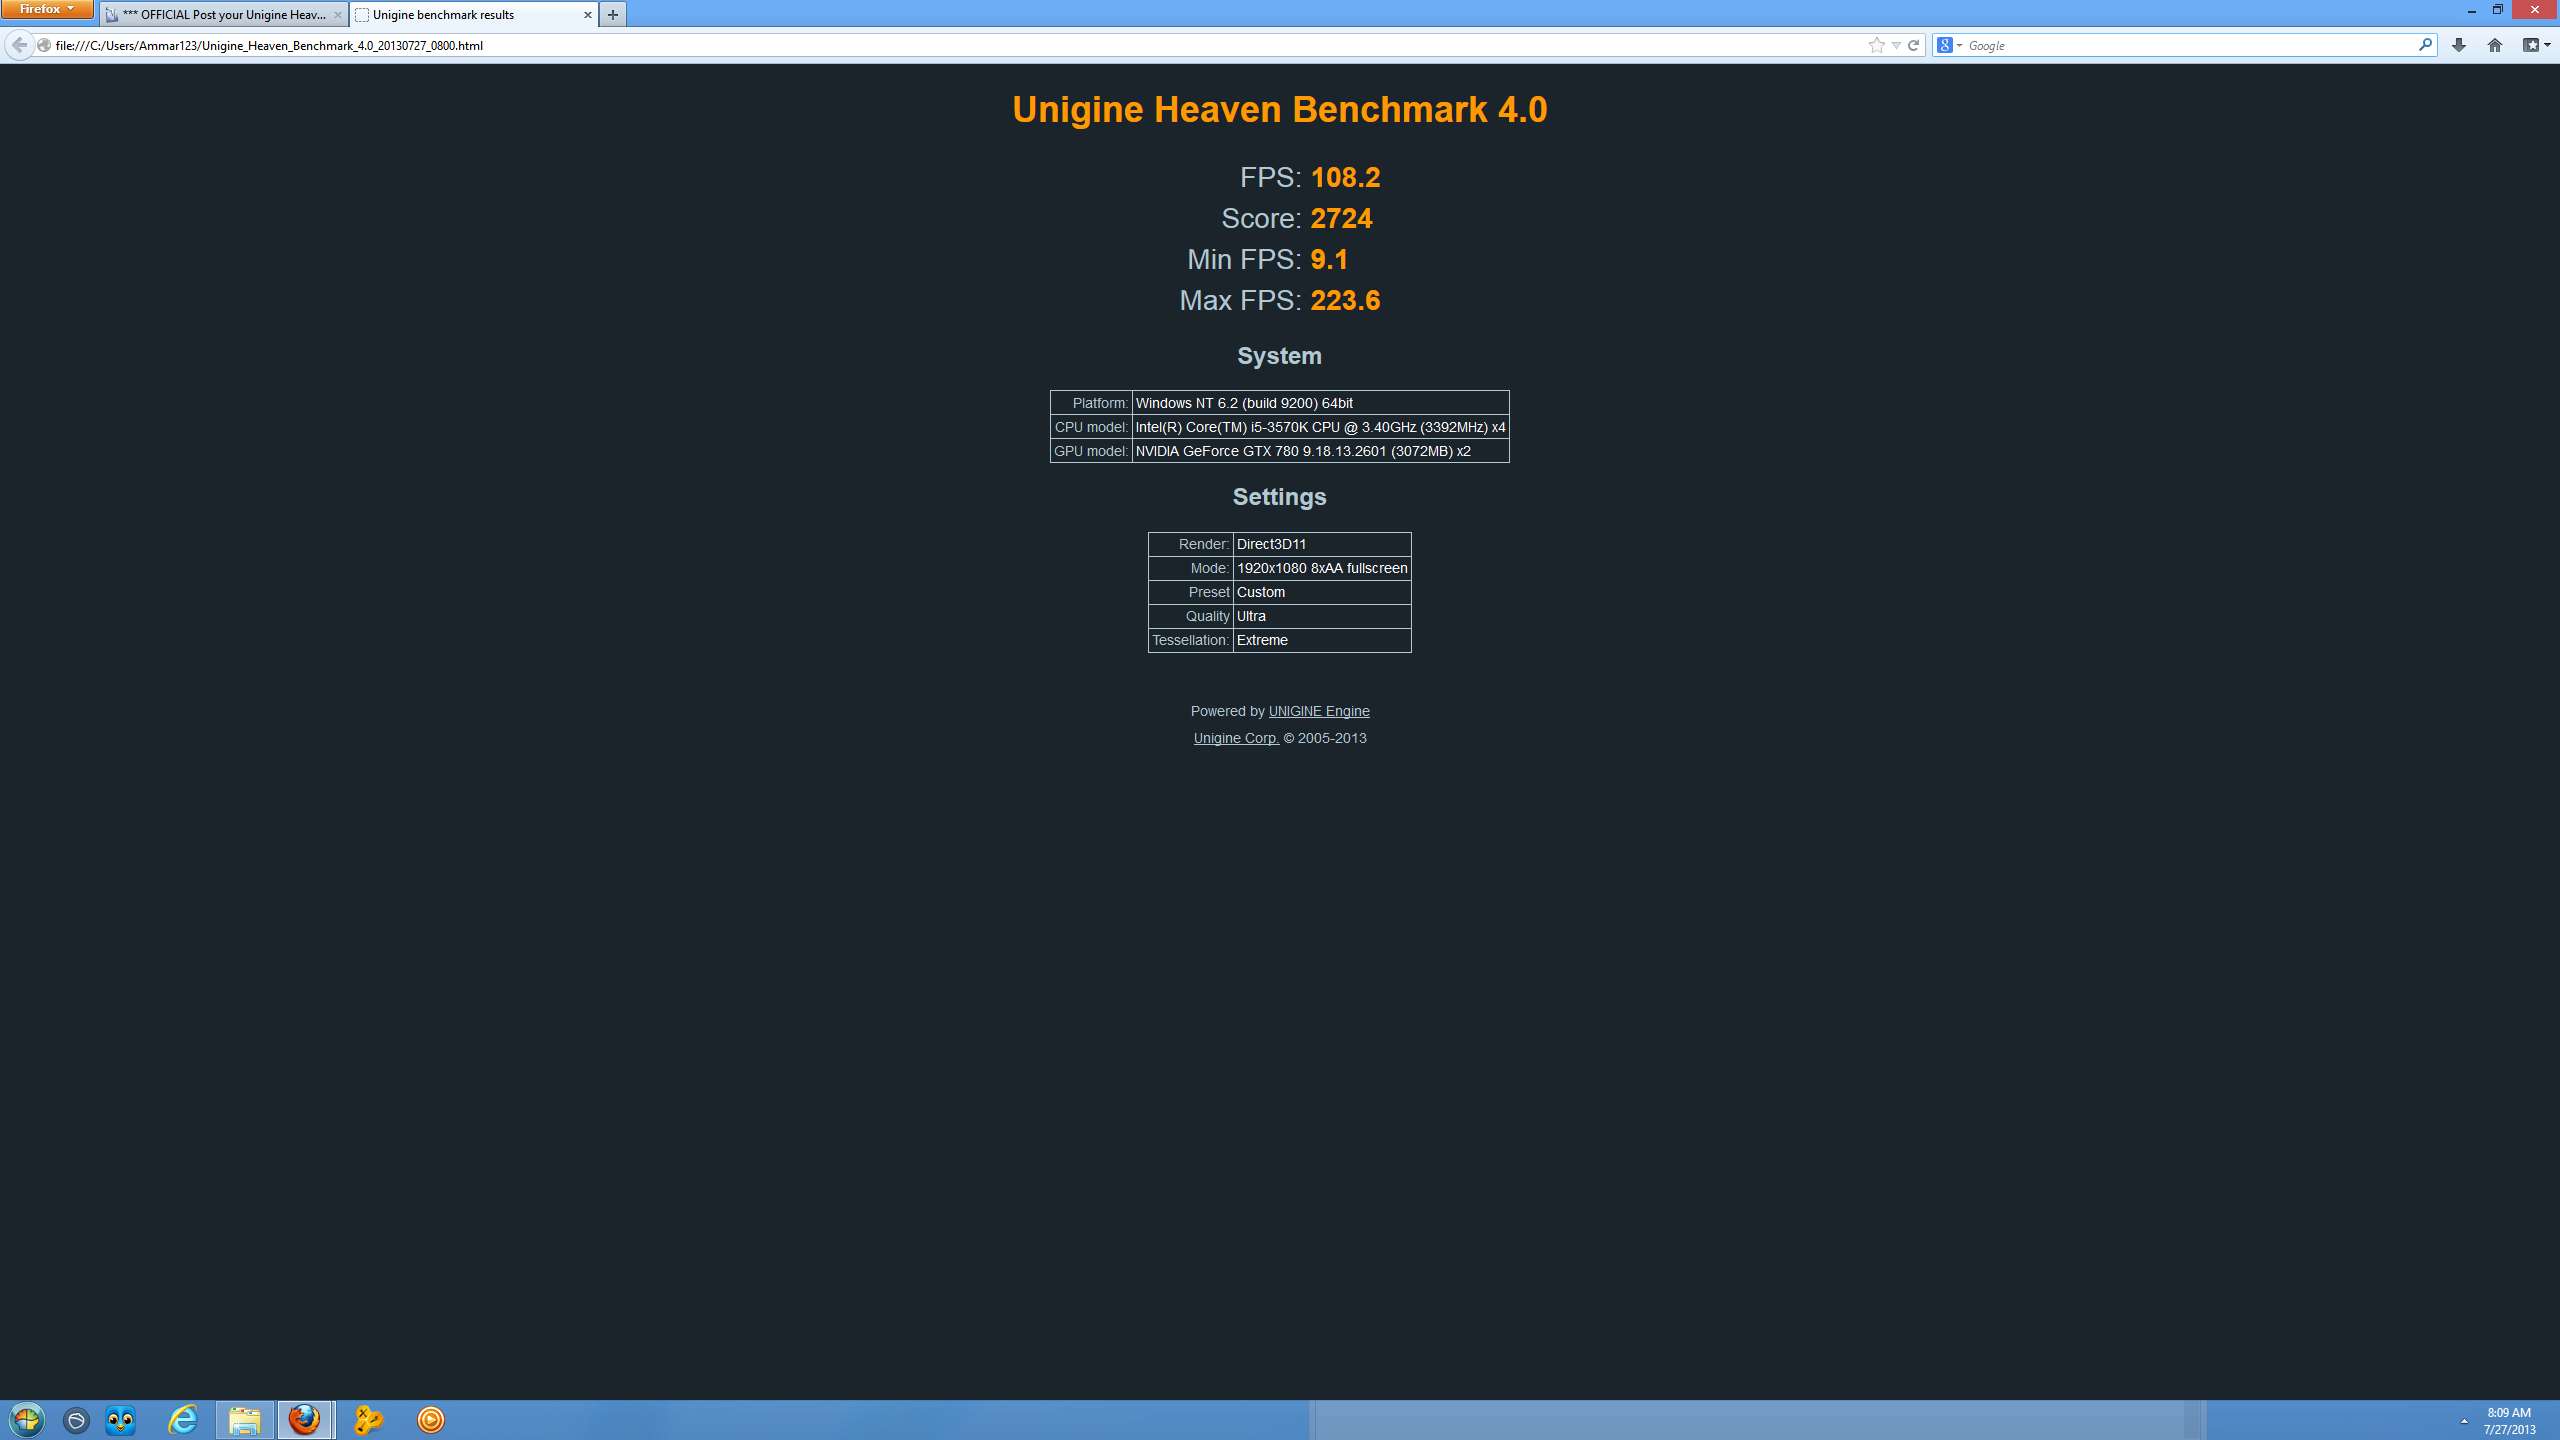Image resolution: width=2560 pixels, height=1440 pixels.
Task: Open the Downloads arrow icon
Action: (2459, 45)
